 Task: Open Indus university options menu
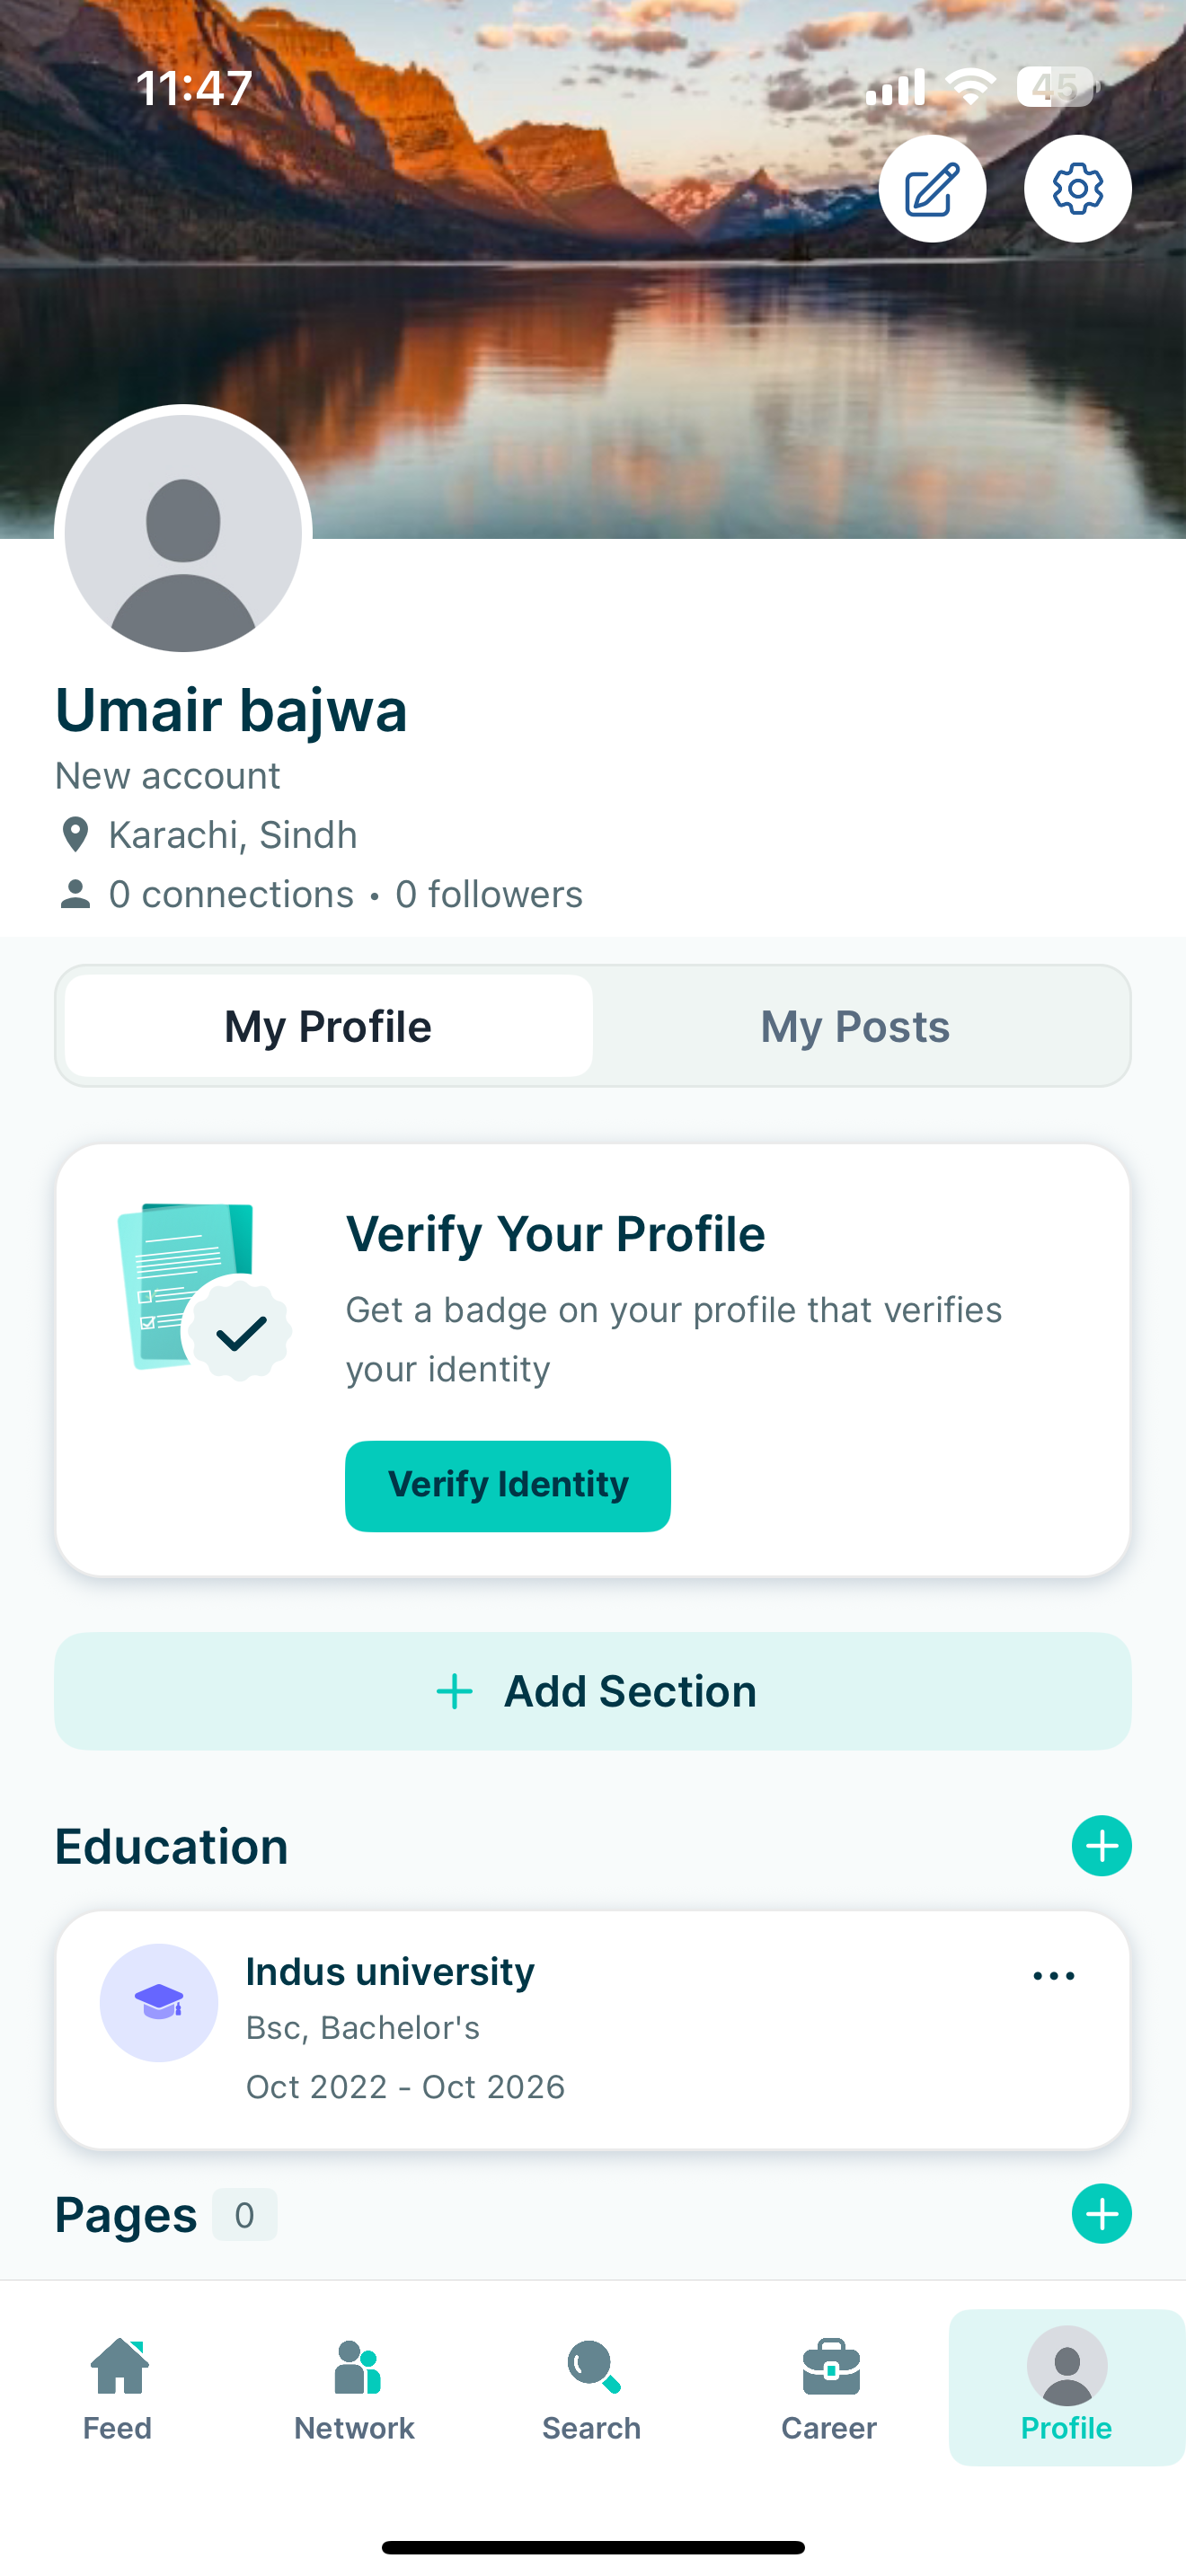point(1053,1976)
